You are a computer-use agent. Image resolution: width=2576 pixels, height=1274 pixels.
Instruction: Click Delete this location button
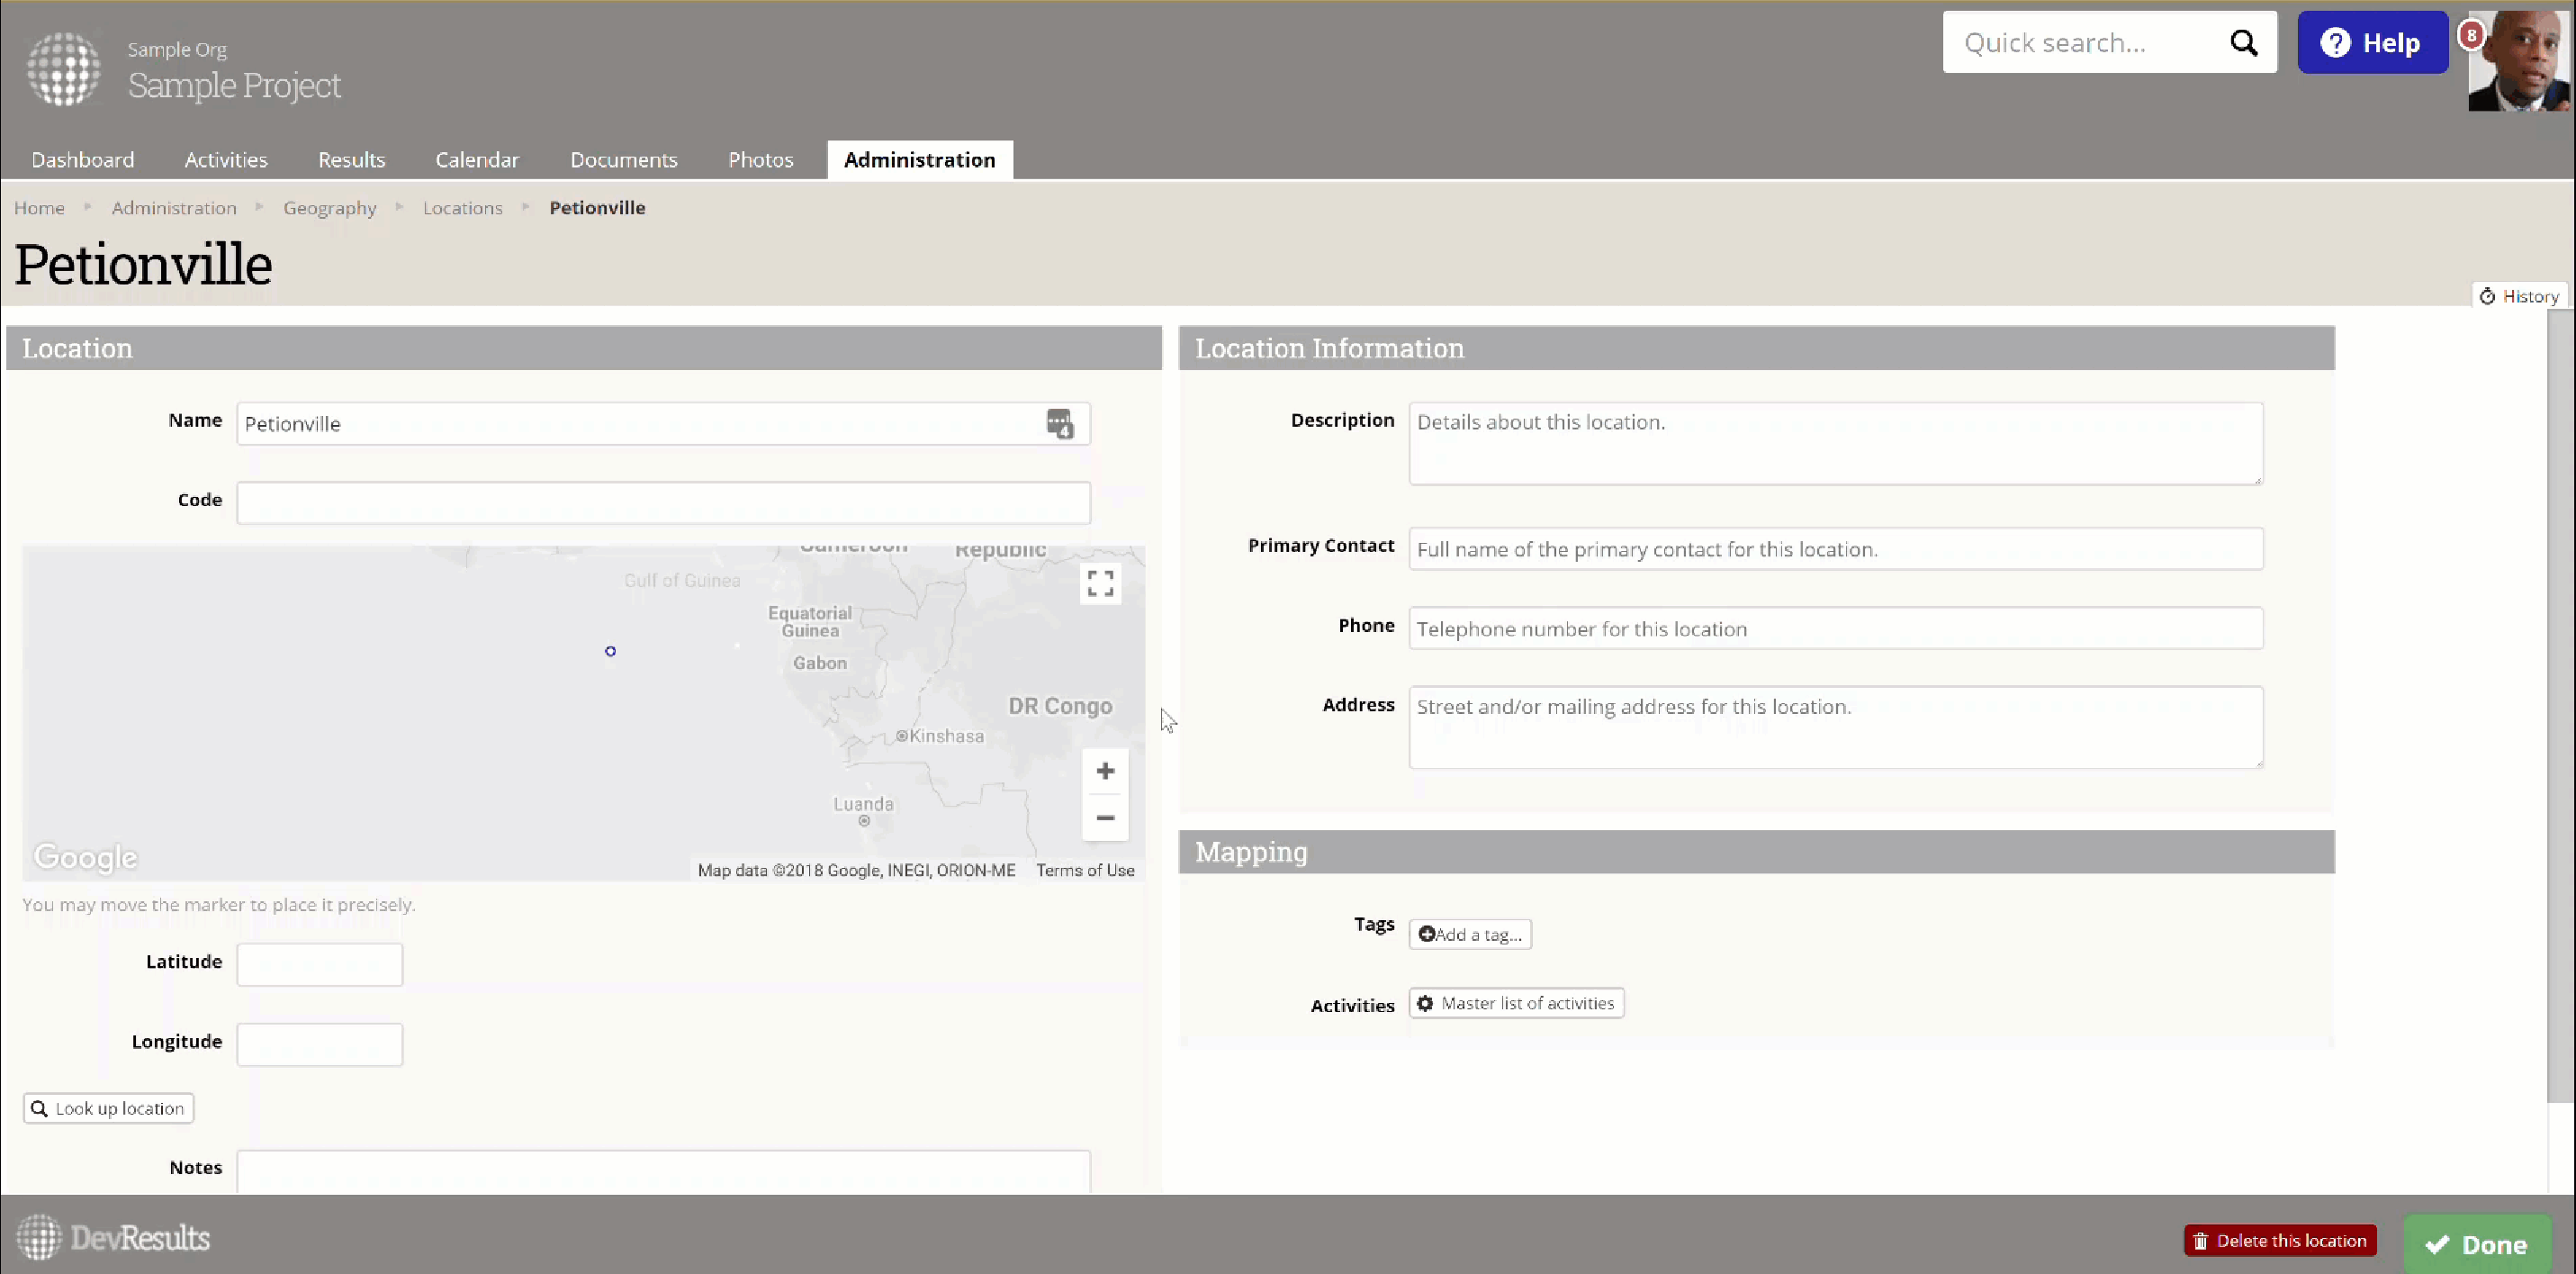(2279, 1240)
